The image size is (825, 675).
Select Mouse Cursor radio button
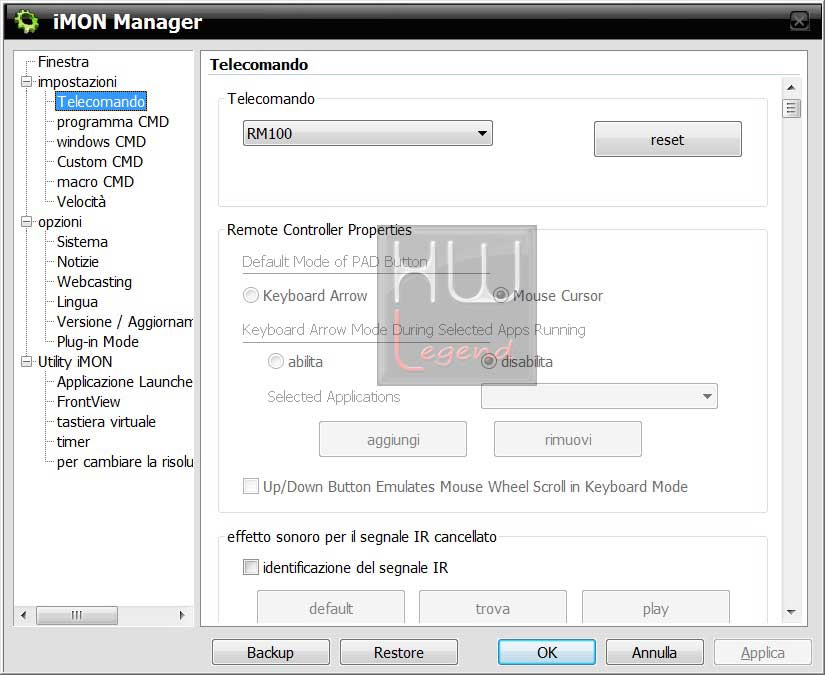tap(501, 295)
